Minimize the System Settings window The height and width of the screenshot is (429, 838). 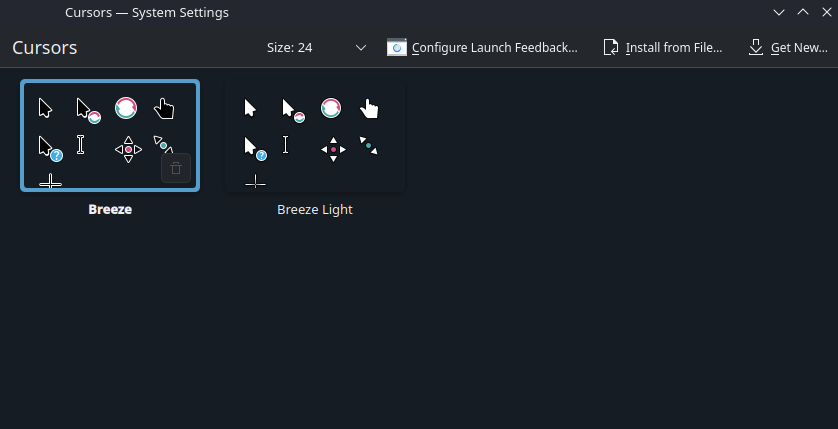click(779, 12)
